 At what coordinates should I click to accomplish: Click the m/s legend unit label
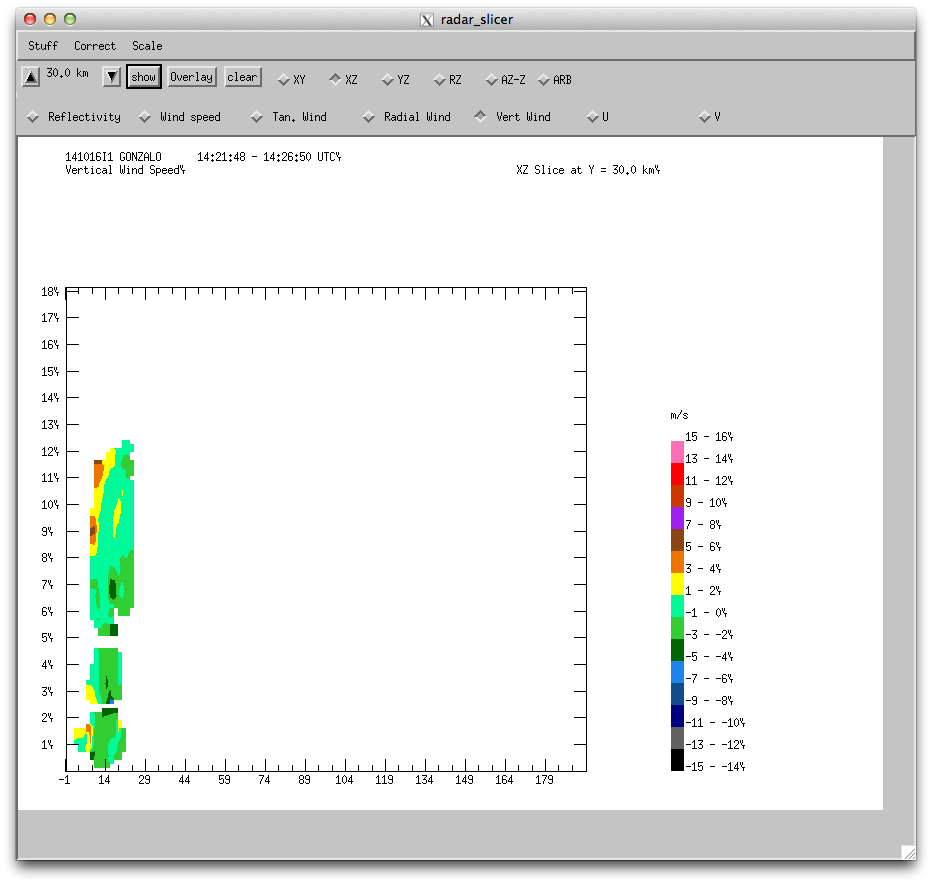679,415
